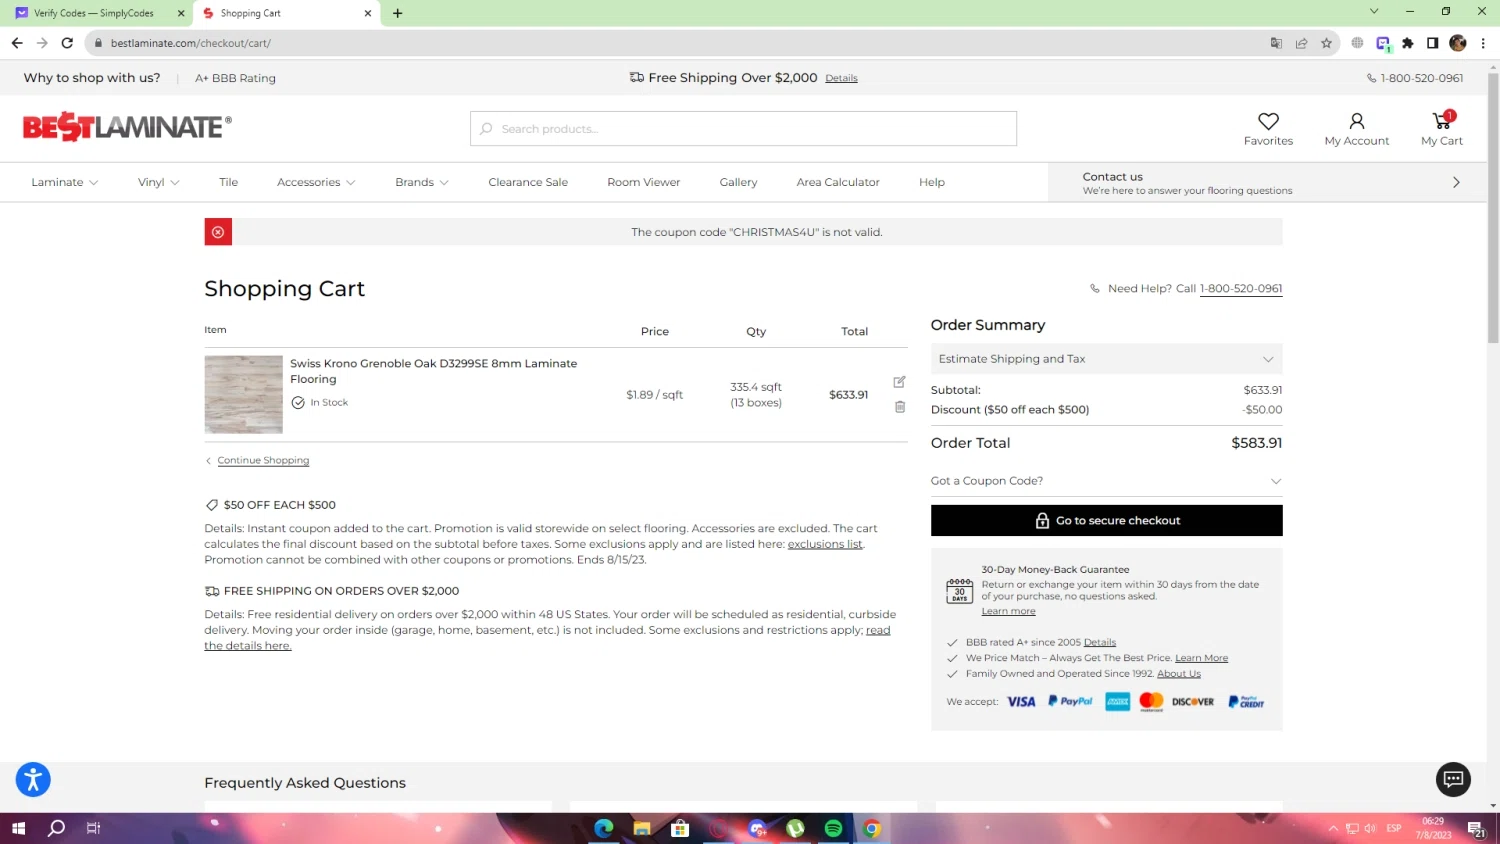The width and height of the screenshot is (1500, 844).
Task: Open the Favorites heart icon
Action: tap(1268, 121)
